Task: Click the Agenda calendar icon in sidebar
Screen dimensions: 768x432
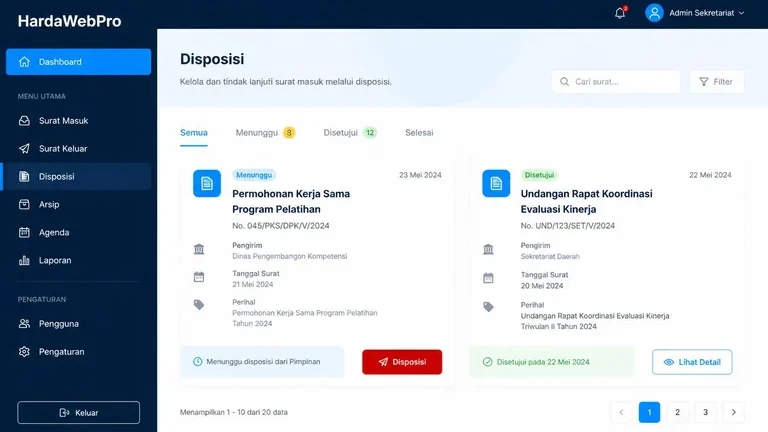Action: click(x=24, y=232)
